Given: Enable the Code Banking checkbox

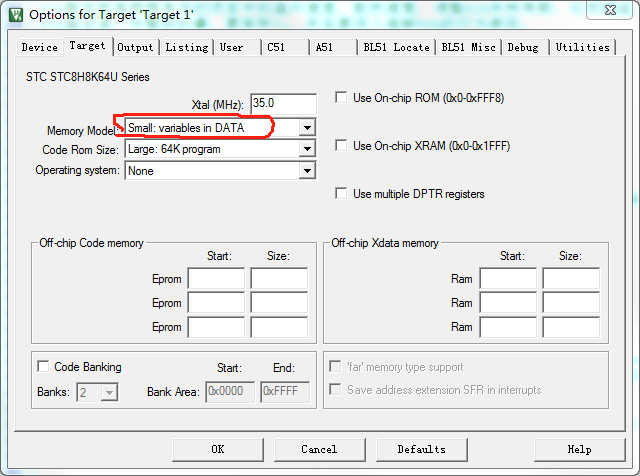Looking at the screenshot, I should pyautogui.click(x=43, y=366).
